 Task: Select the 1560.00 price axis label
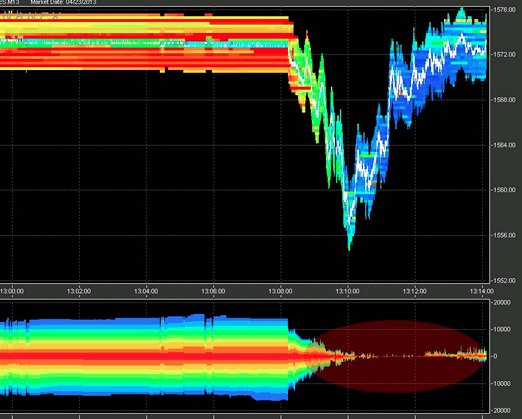(x=505, y=190)
